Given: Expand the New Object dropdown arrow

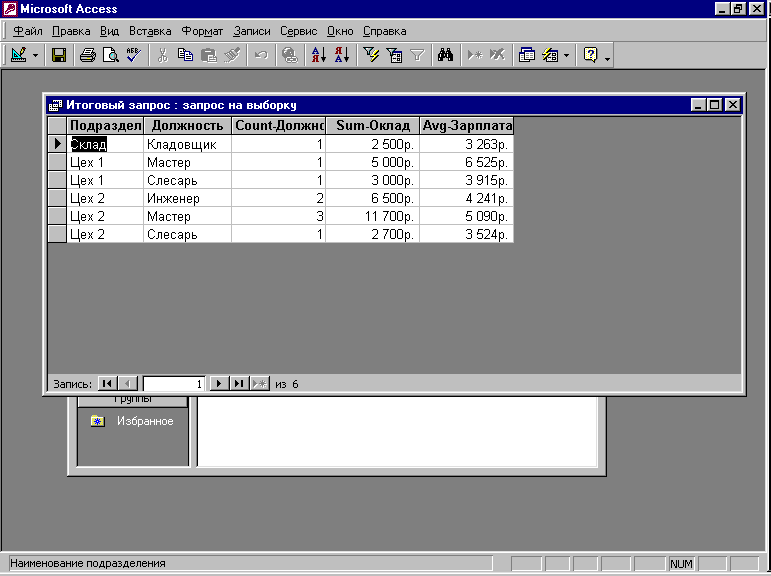Looking at the screenshot, I should click(566, 56).
